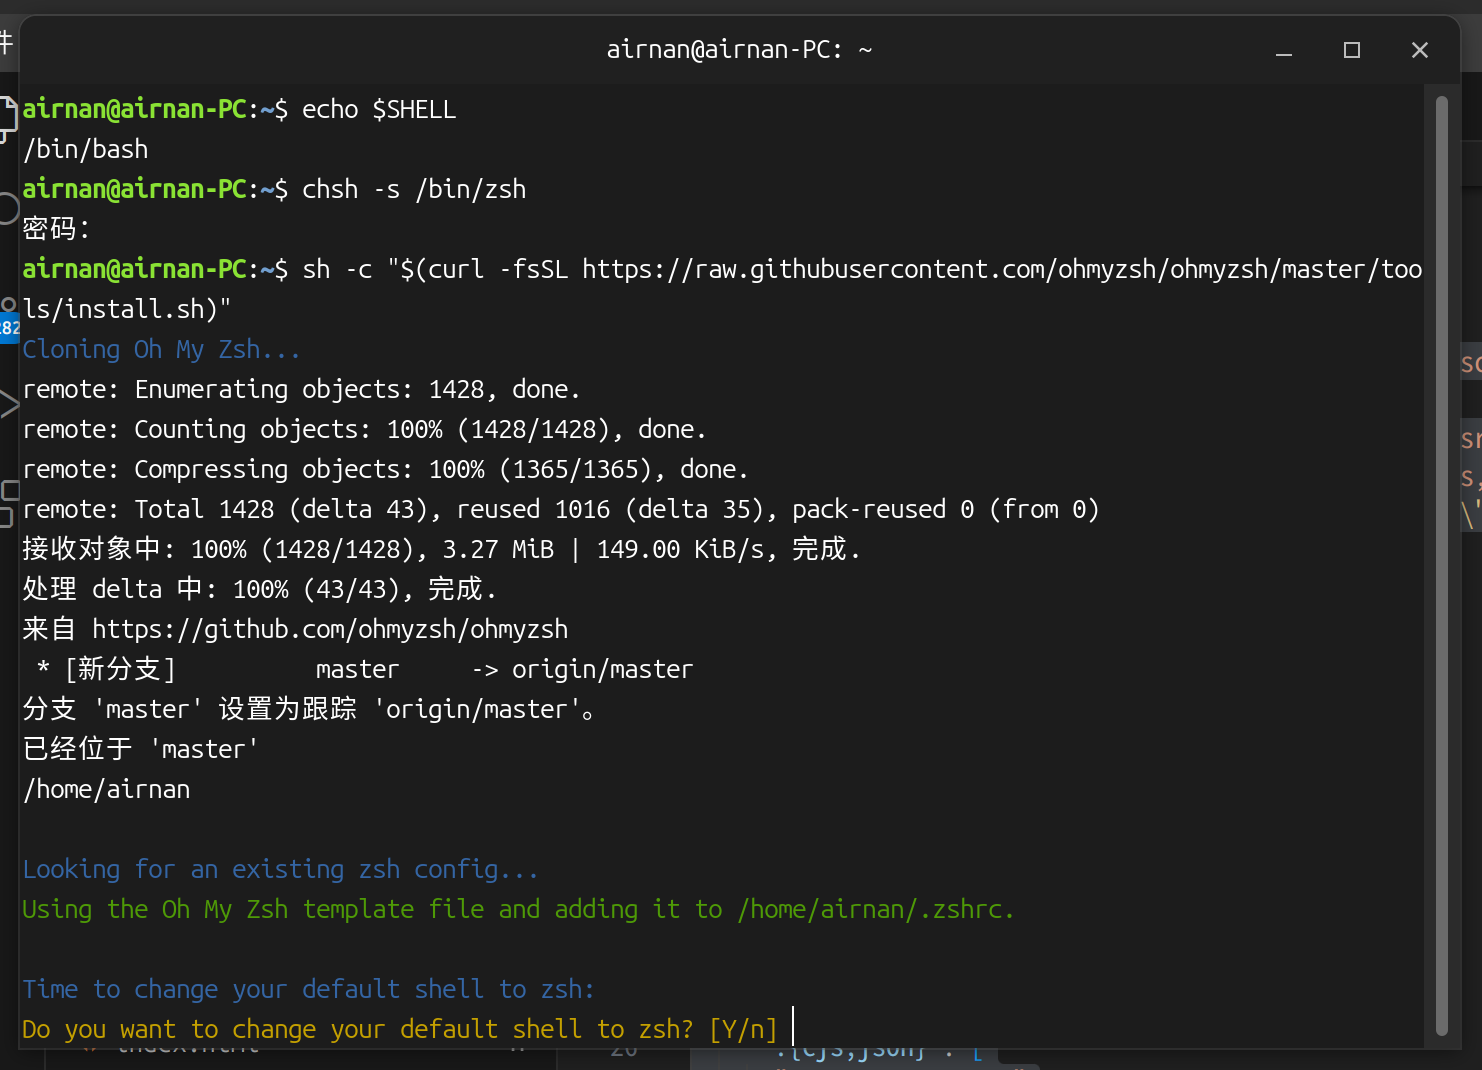Click the terminal vertical scrollbar
Image resolution: width=1482 pixels, height=1070 pixels.
(1441, 560)
